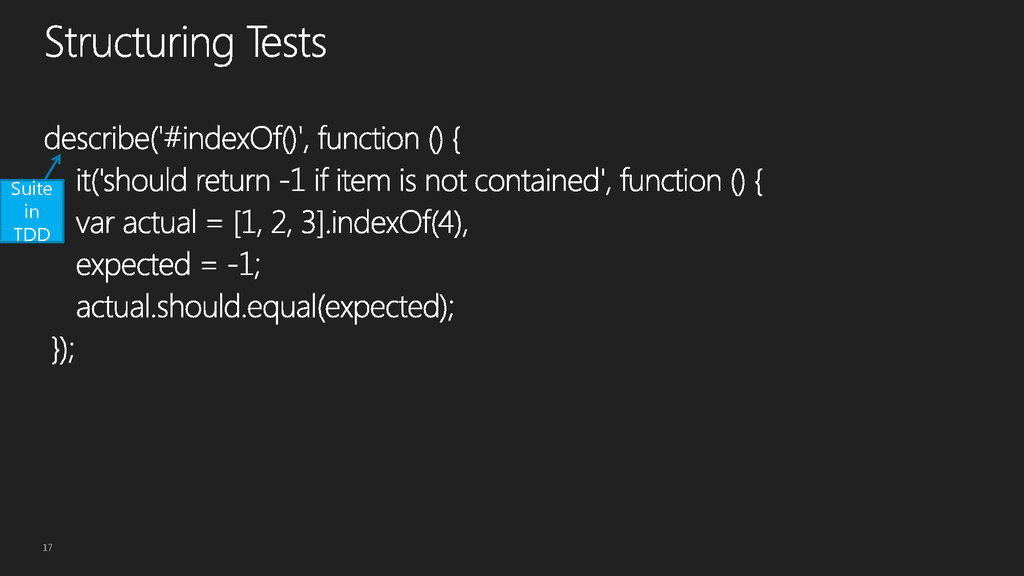Click the word 'function' on the it() line
This screenshot has width=1024, height=576.
point(671,181)
